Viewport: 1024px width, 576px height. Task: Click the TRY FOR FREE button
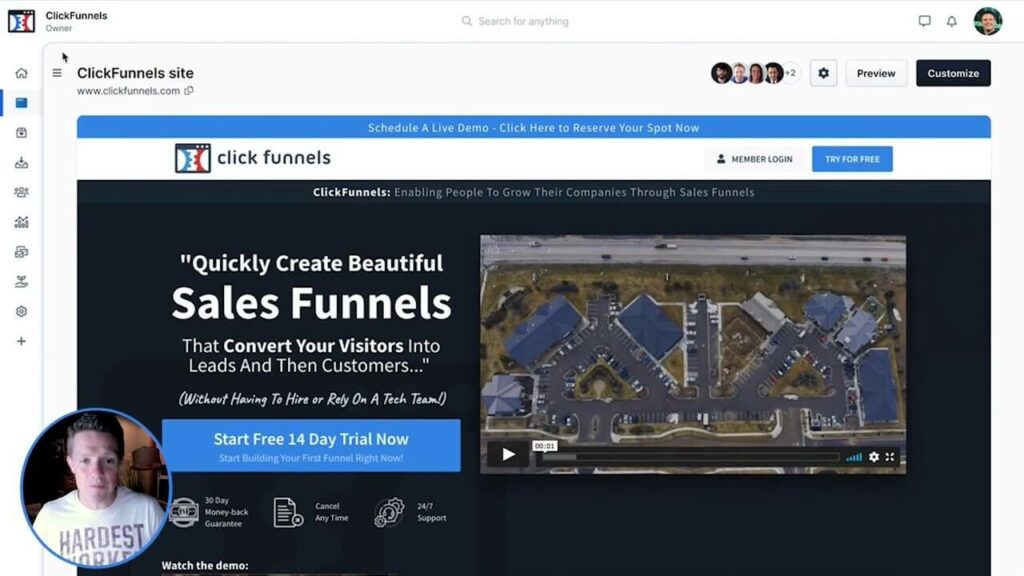pyautogui.click(x=852, y=159)
